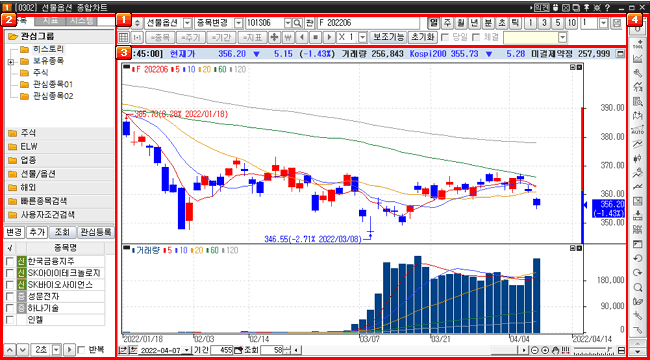
Task: Click the play forward arrow in toolbar
Action: tap(329, 37)
